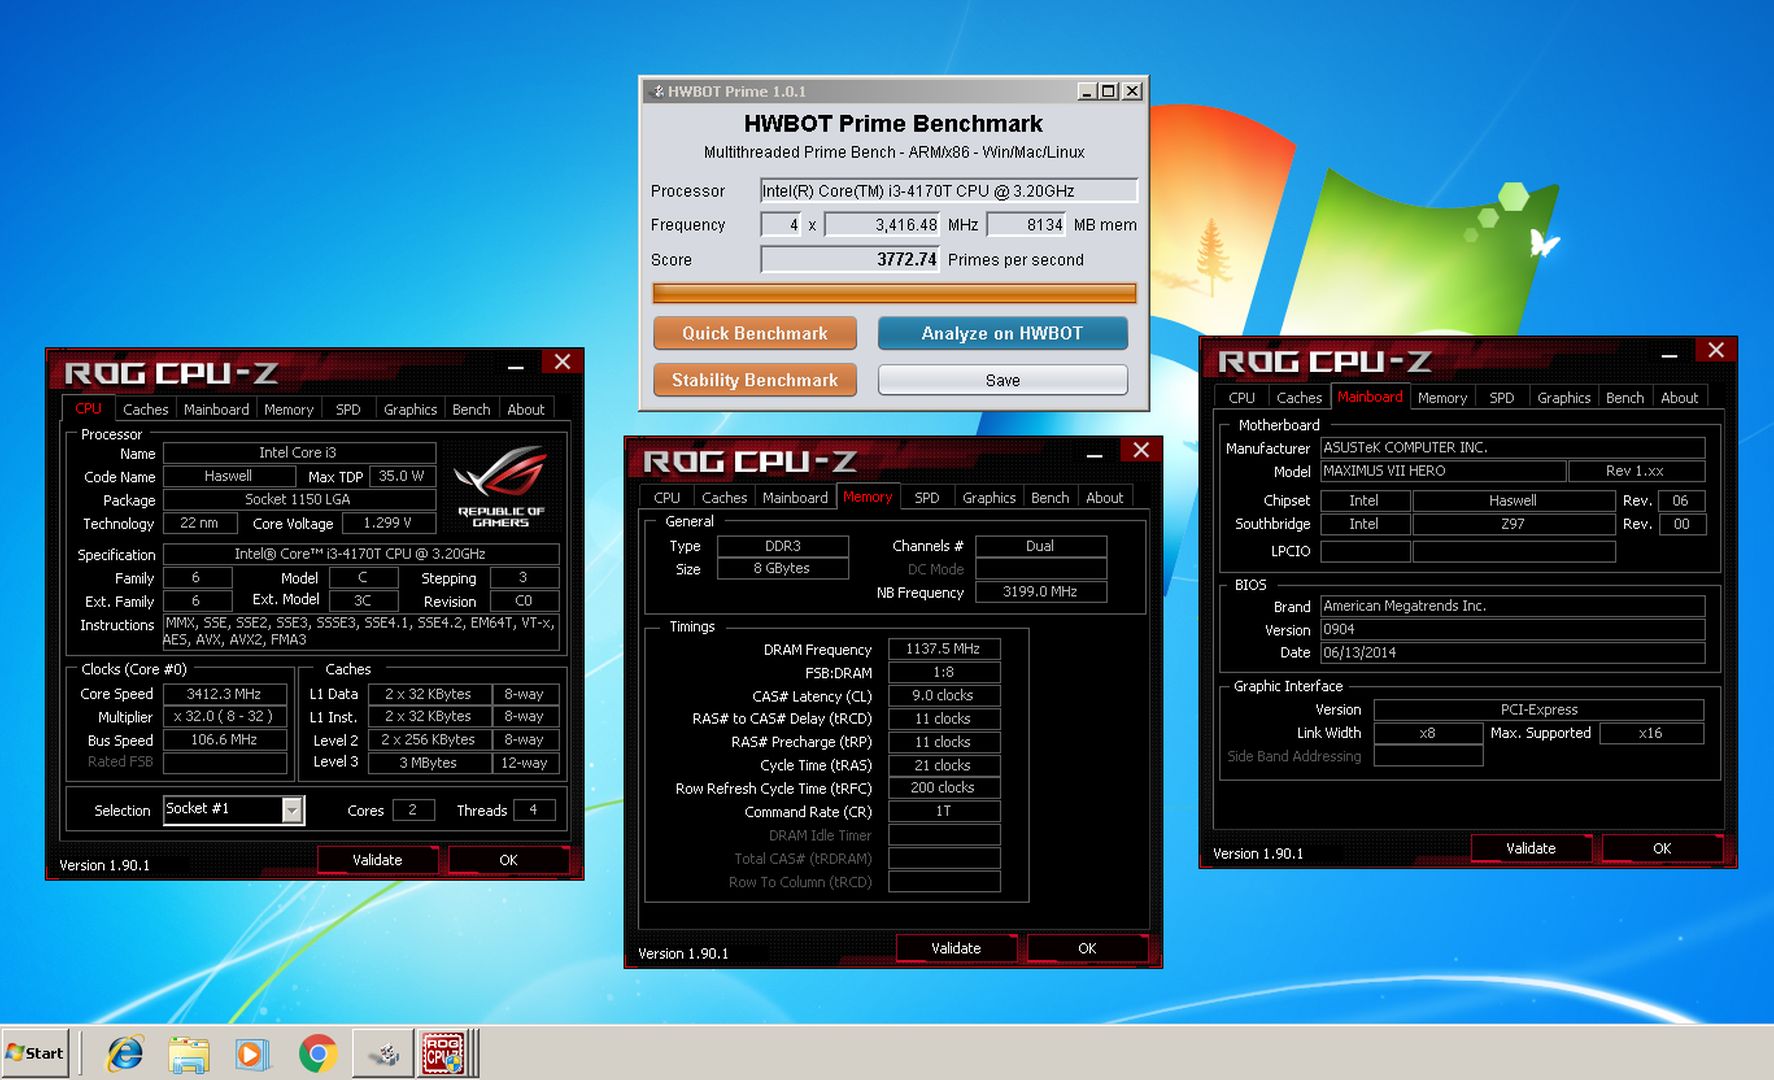Open Memory tab in the CPU window
Screen dimensions: 1774x1080
click(x=289, y=410)
